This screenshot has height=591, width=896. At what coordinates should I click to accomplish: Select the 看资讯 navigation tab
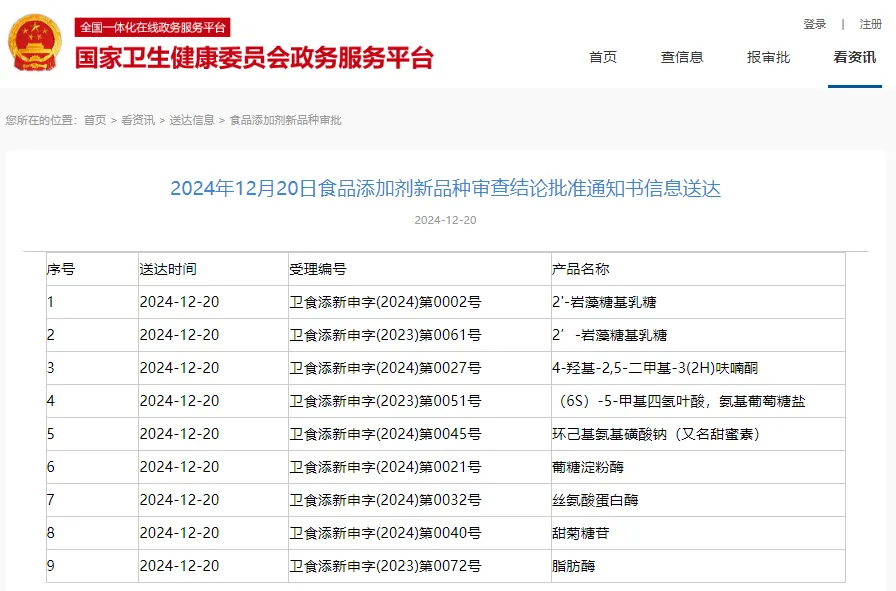coord(854,57)
